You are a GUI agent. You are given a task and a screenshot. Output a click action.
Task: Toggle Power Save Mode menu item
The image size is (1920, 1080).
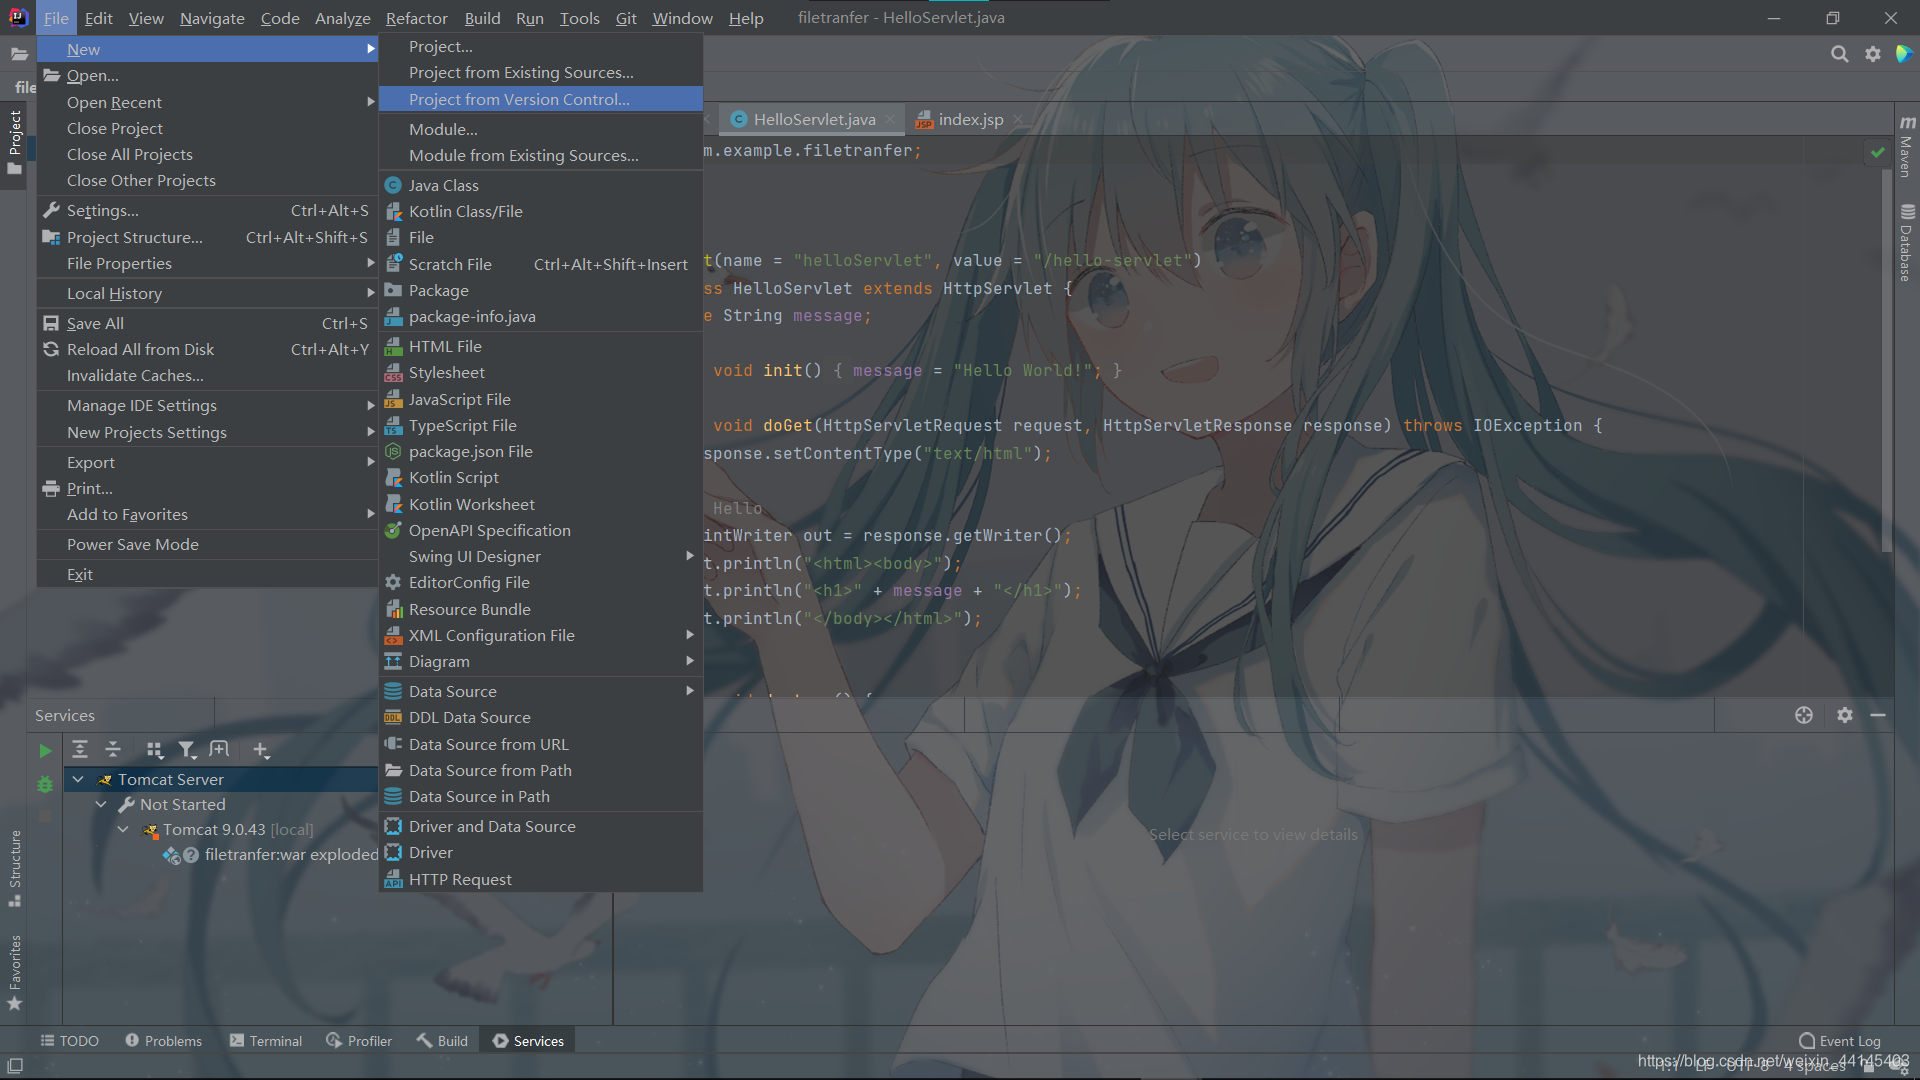(133, 545)
